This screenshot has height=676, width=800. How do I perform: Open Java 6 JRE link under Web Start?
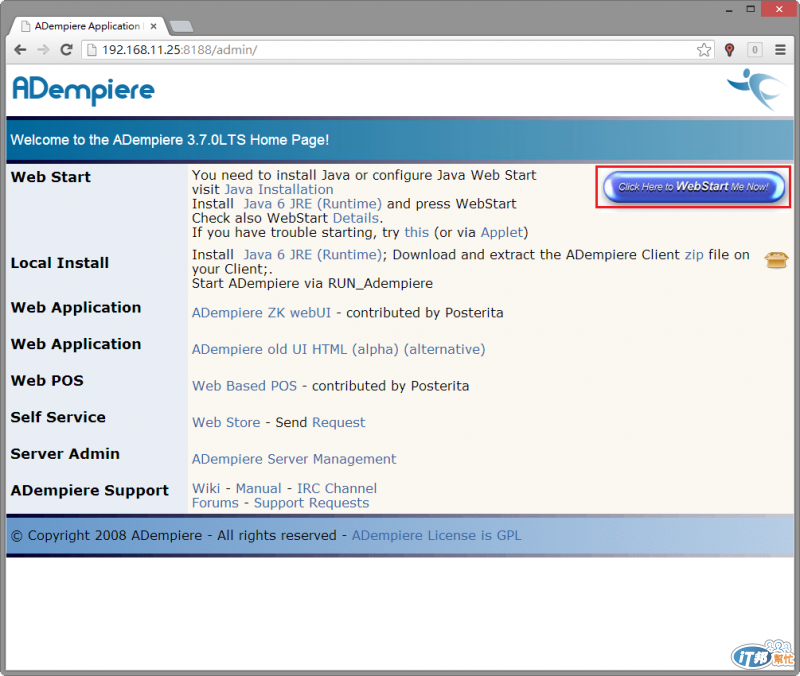coord(312,204)
